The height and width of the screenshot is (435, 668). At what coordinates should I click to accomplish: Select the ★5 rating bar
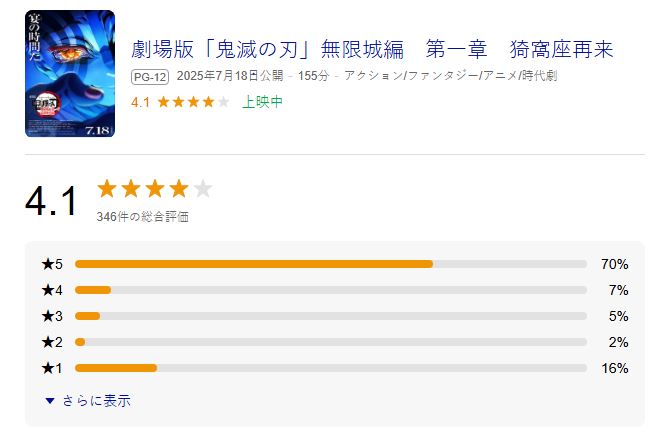click(x=331, y=264)
